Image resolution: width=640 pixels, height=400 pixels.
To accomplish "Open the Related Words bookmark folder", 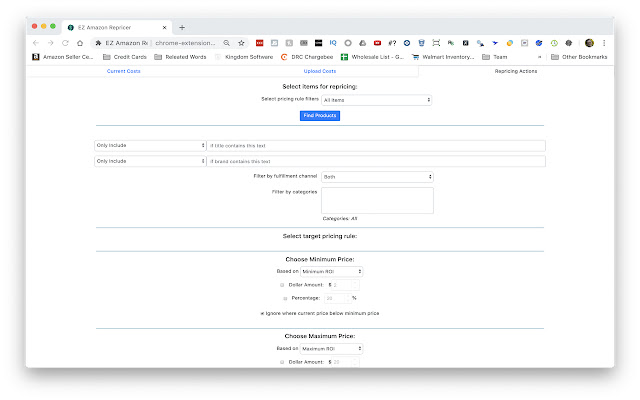I will [180, 57].
